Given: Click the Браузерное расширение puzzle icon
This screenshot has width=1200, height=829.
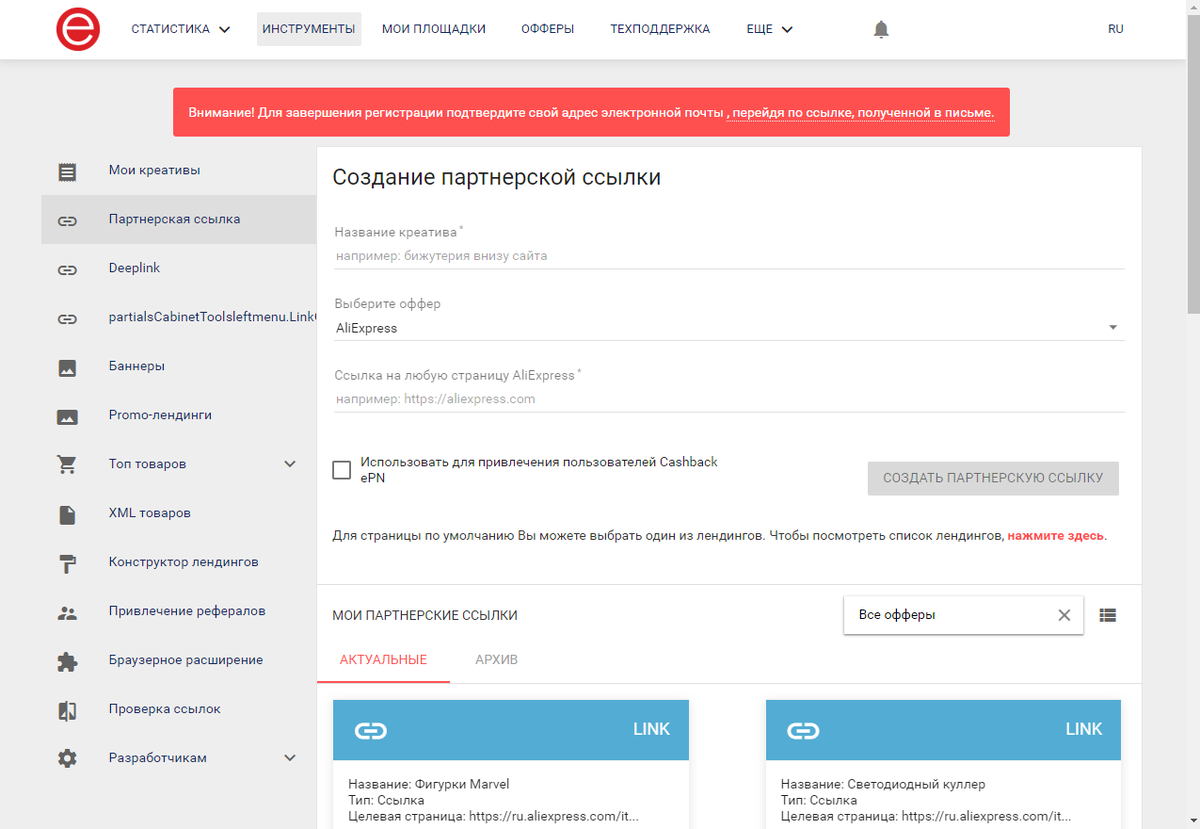Looking at the screenshot, I should click(x=67, y=661).
